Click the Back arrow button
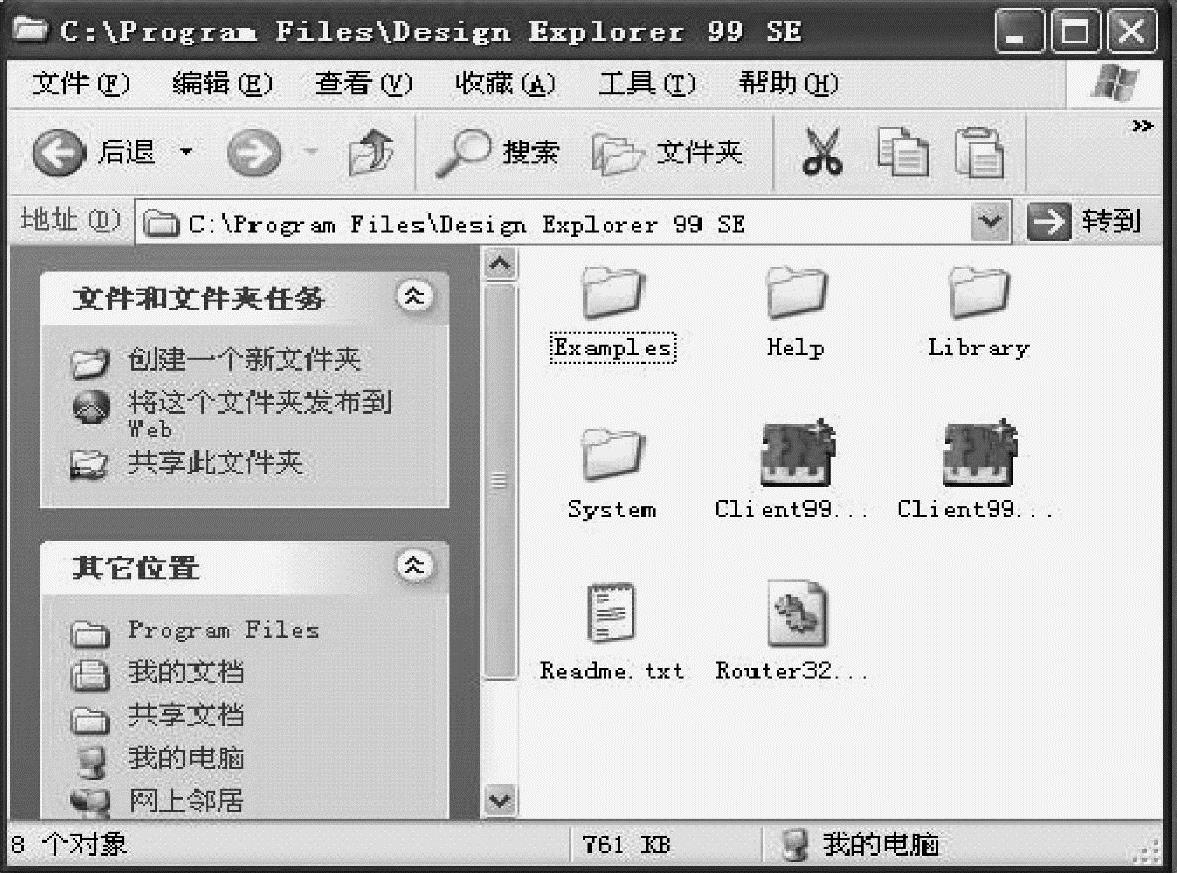This screenshot has width=1177, height=873. (x=59, y=152)
